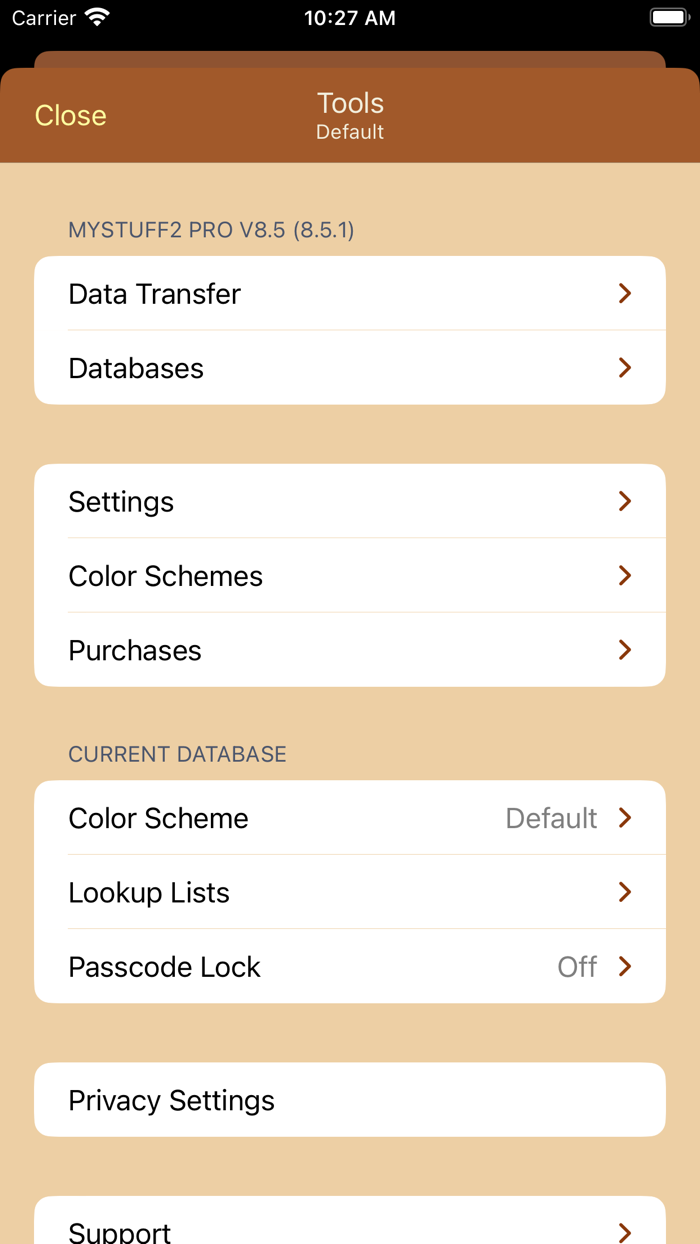Image resolution: width=700 pixels, height=1244 pixels.
Task: Tap the Lookup Lists arrow icon
Action: pyautogui.click(x=625, y=892)
